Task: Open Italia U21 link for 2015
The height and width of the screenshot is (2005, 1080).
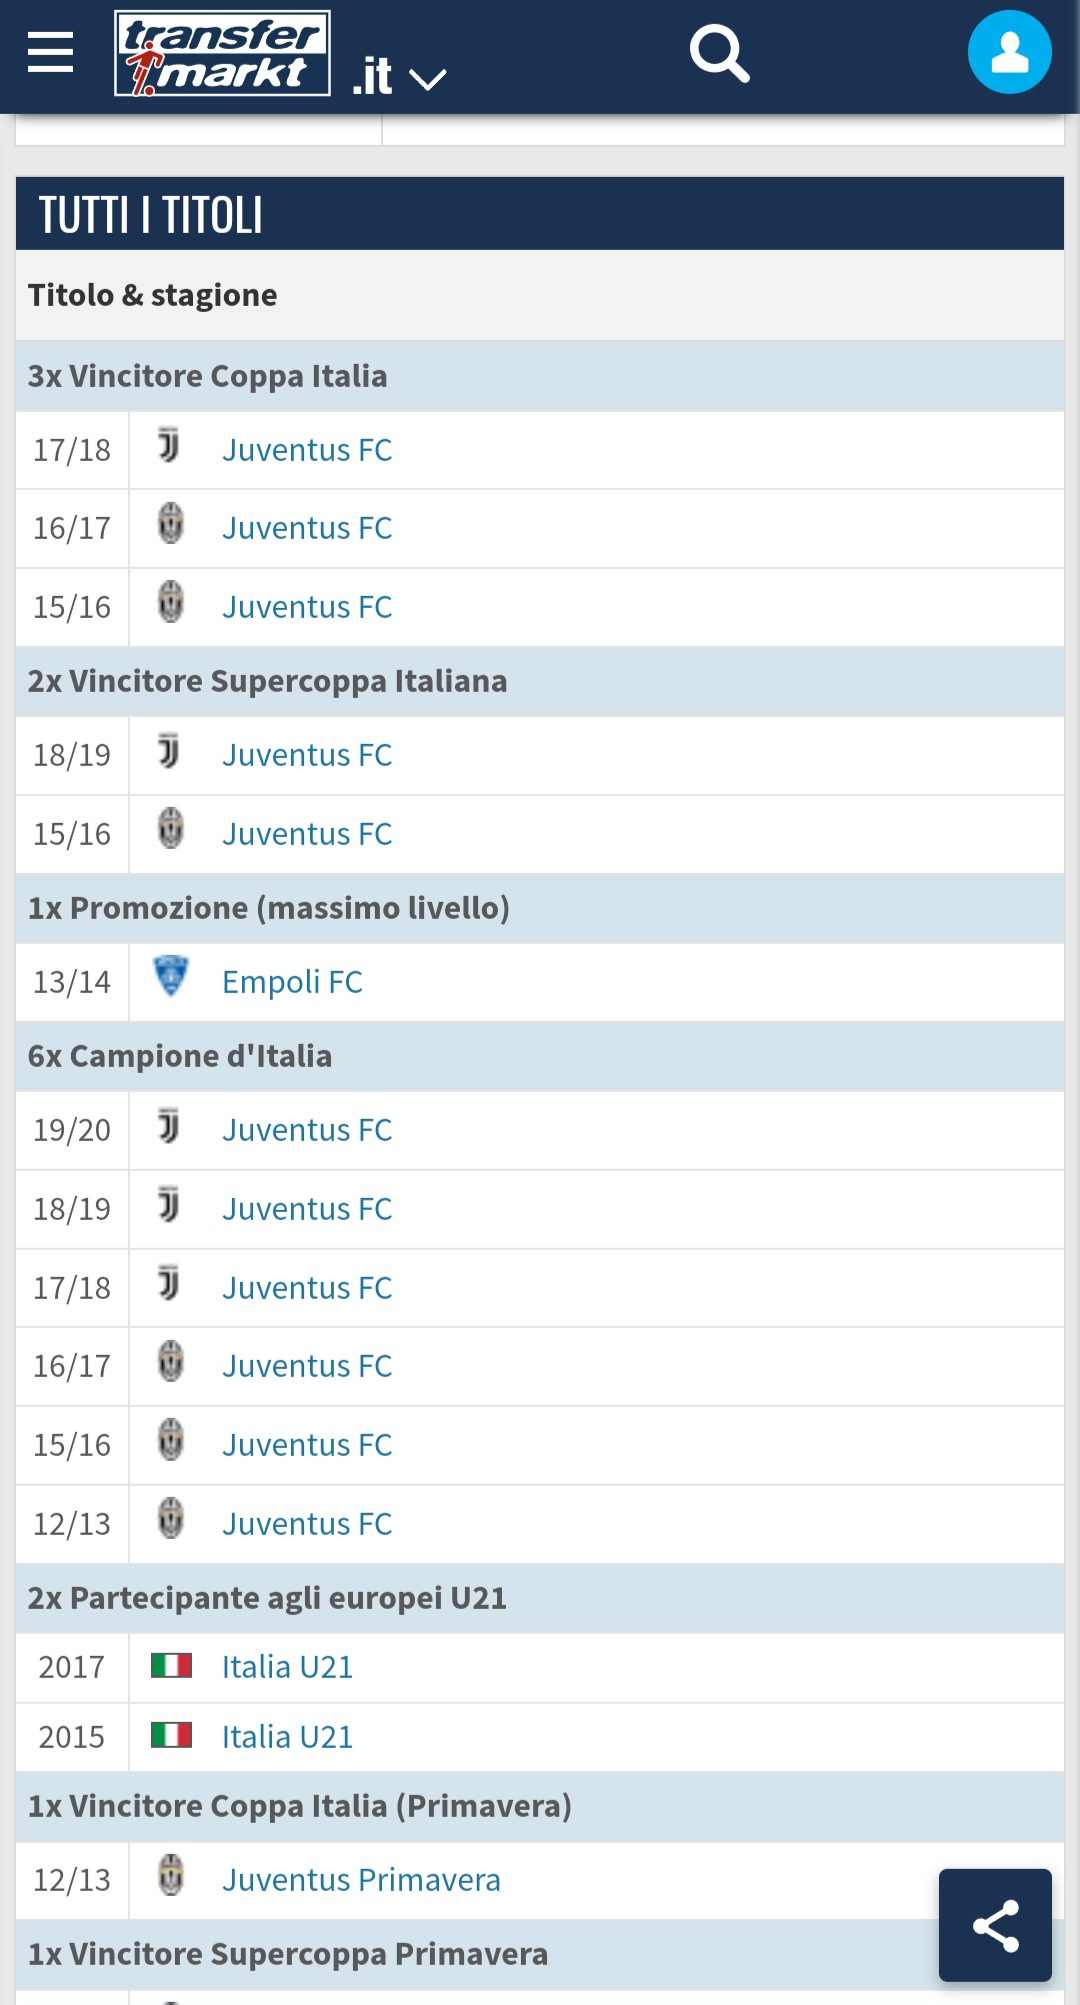Action: point(287,1737)
